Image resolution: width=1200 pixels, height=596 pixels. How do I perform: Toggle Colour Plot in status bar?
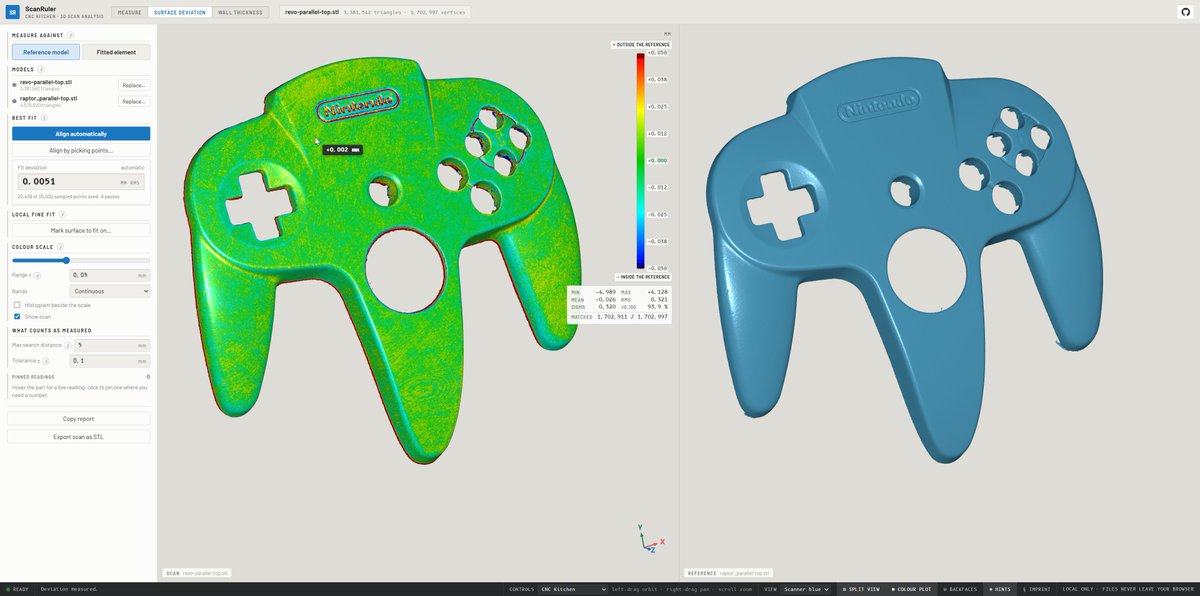911,589
